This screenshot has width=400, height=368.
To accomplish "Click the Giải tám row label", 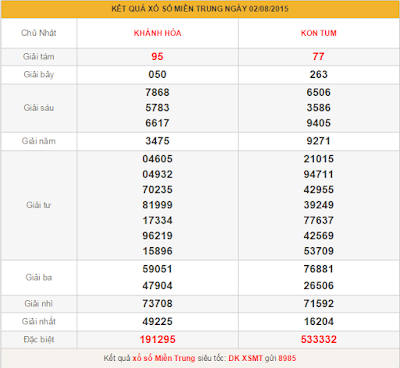I will click(39, 56).
